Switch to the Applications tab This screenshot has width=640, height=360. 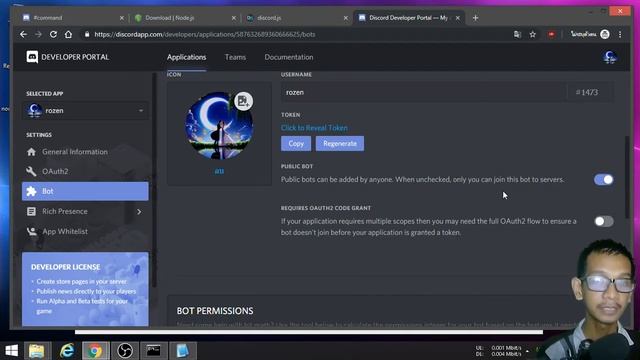click(187, 57)
